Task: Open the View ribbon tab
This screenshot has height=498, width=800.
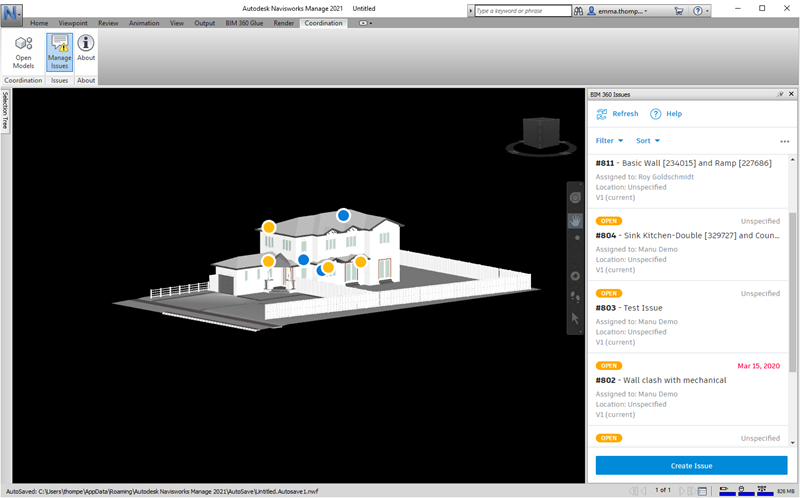Action: click(x=177, y=23)
